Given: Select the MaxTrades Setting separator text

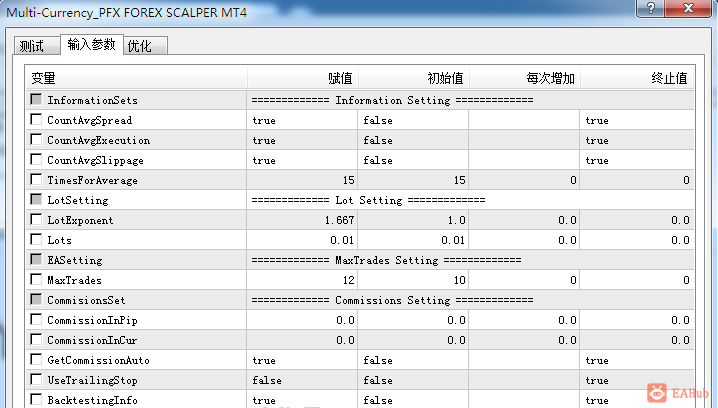Looking at the screenshot, I should point(386,260).
